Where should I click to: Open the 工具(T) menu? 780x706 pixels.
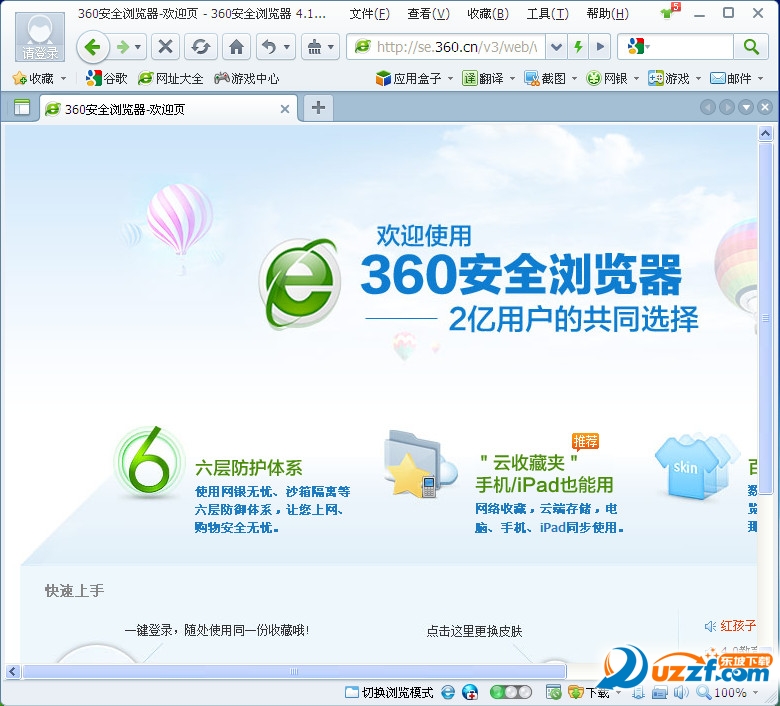(547, 14)
